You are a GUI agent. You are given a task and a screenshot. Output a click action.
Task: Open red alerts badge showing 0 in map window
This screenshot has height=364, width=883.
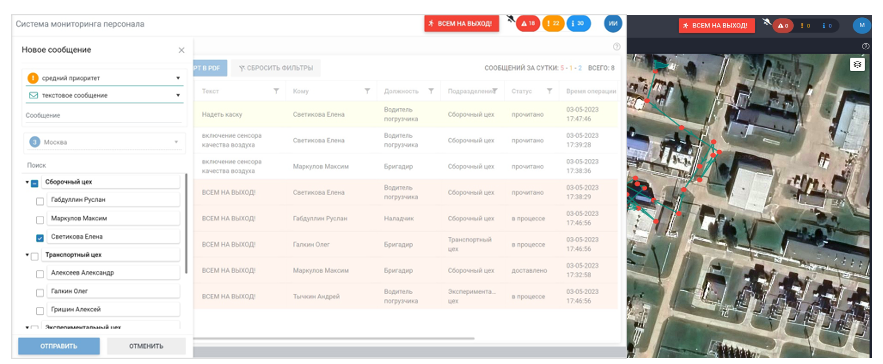(x=784, y=26)
